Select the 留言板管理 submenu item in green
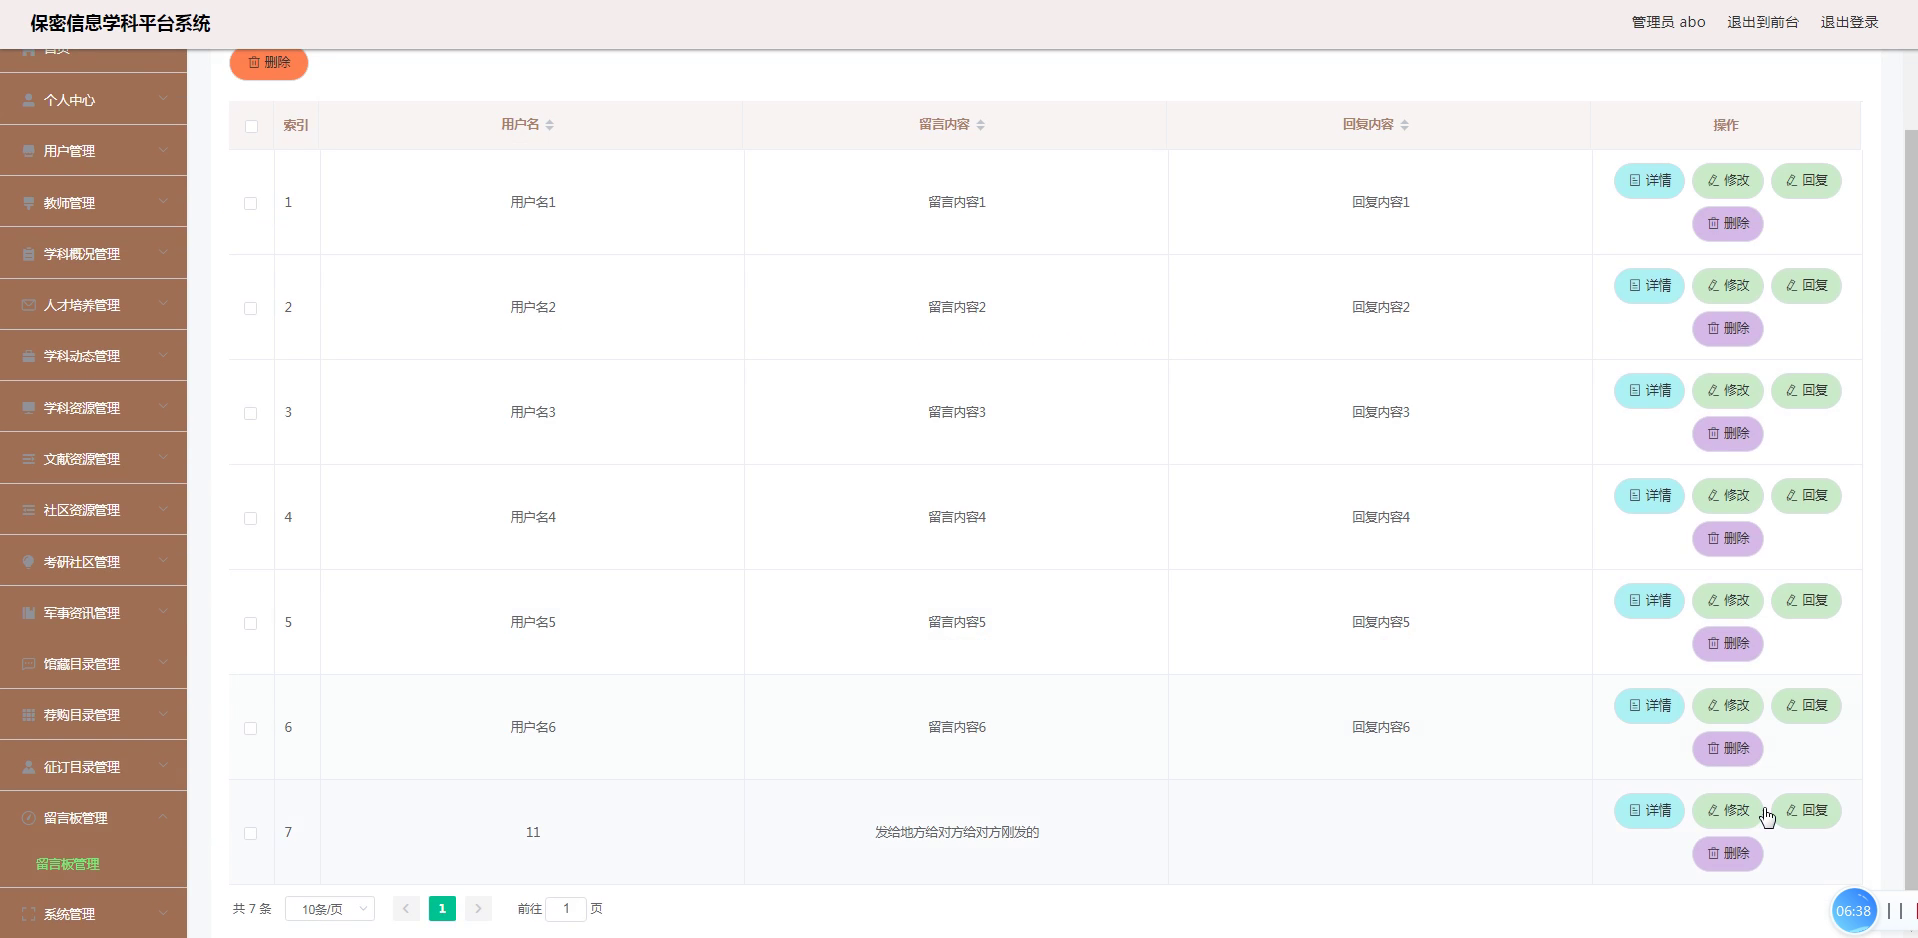Screen dimensions: 1918x938 (68, 864)
